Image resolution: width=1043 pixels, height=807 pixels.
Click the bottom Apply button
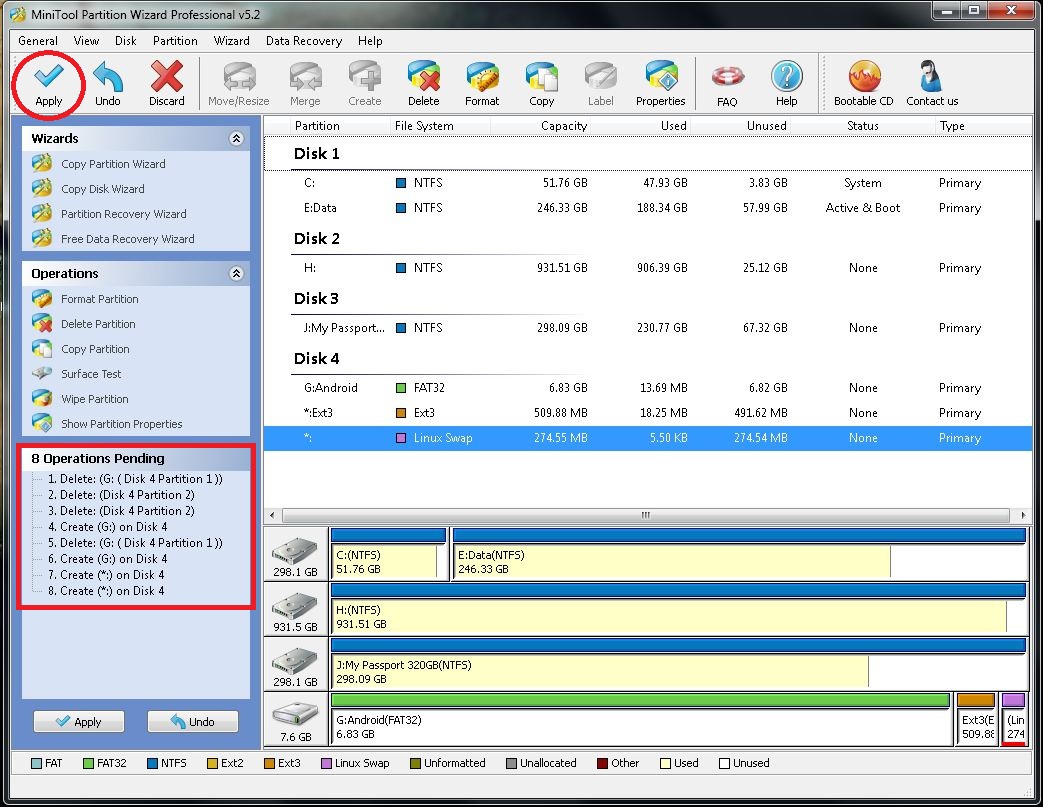78,722
